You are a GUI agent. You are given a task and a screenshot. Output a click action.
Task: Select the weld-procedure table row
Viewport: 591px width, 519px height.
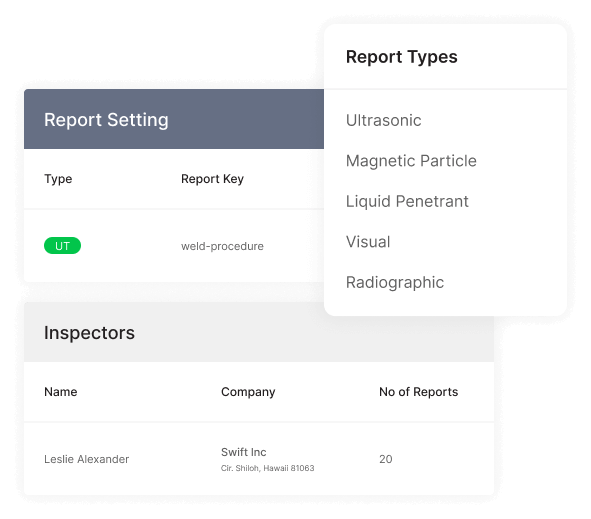(x=174, y=246)
